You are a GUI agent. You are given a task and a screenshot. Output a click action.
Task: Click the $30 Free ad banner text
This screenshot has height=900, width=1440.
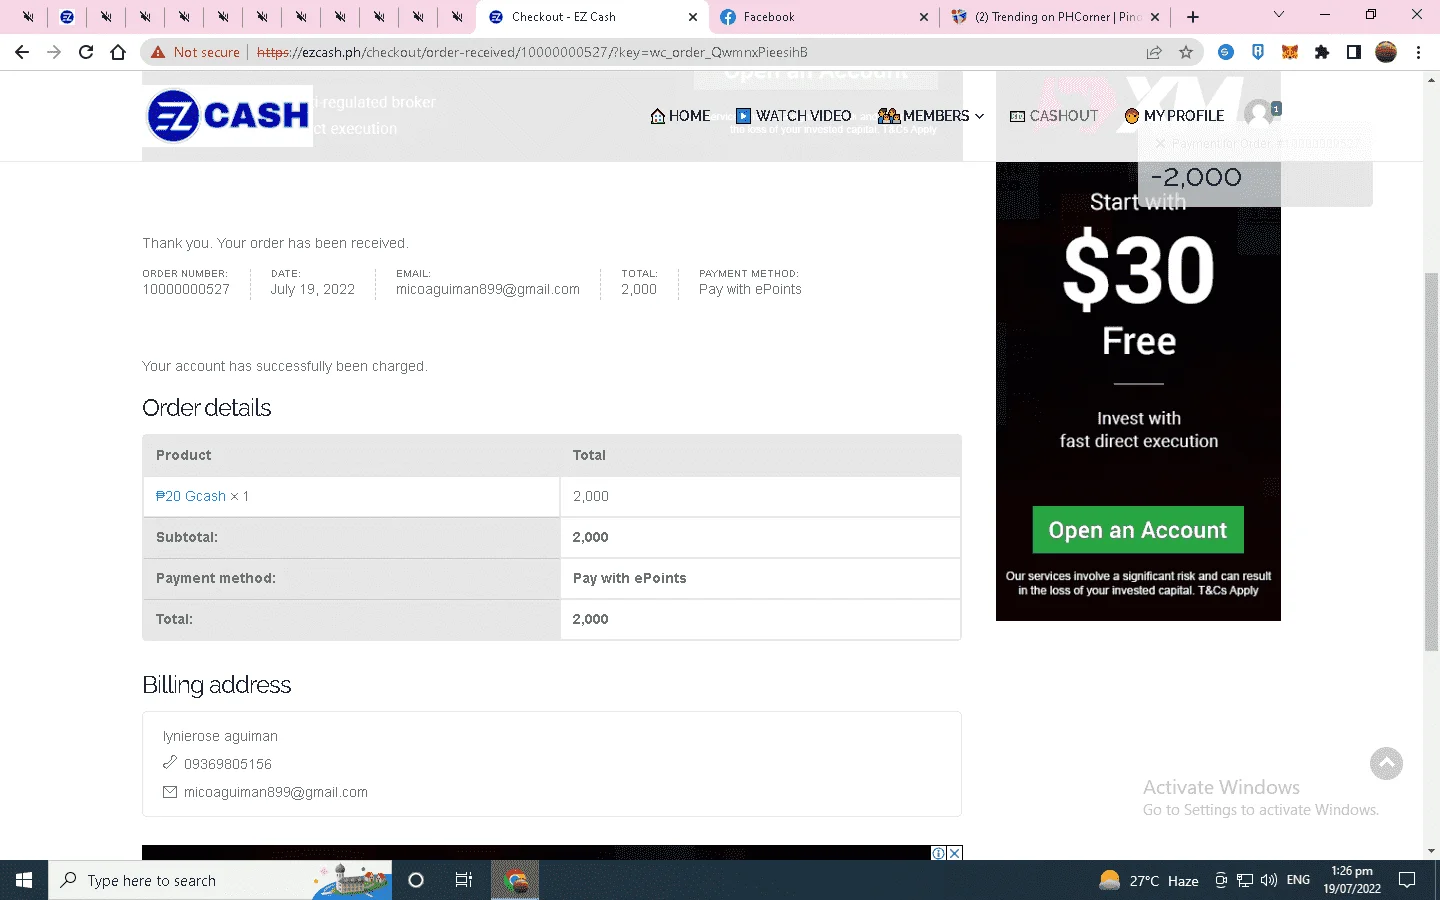coord(1139,295)
